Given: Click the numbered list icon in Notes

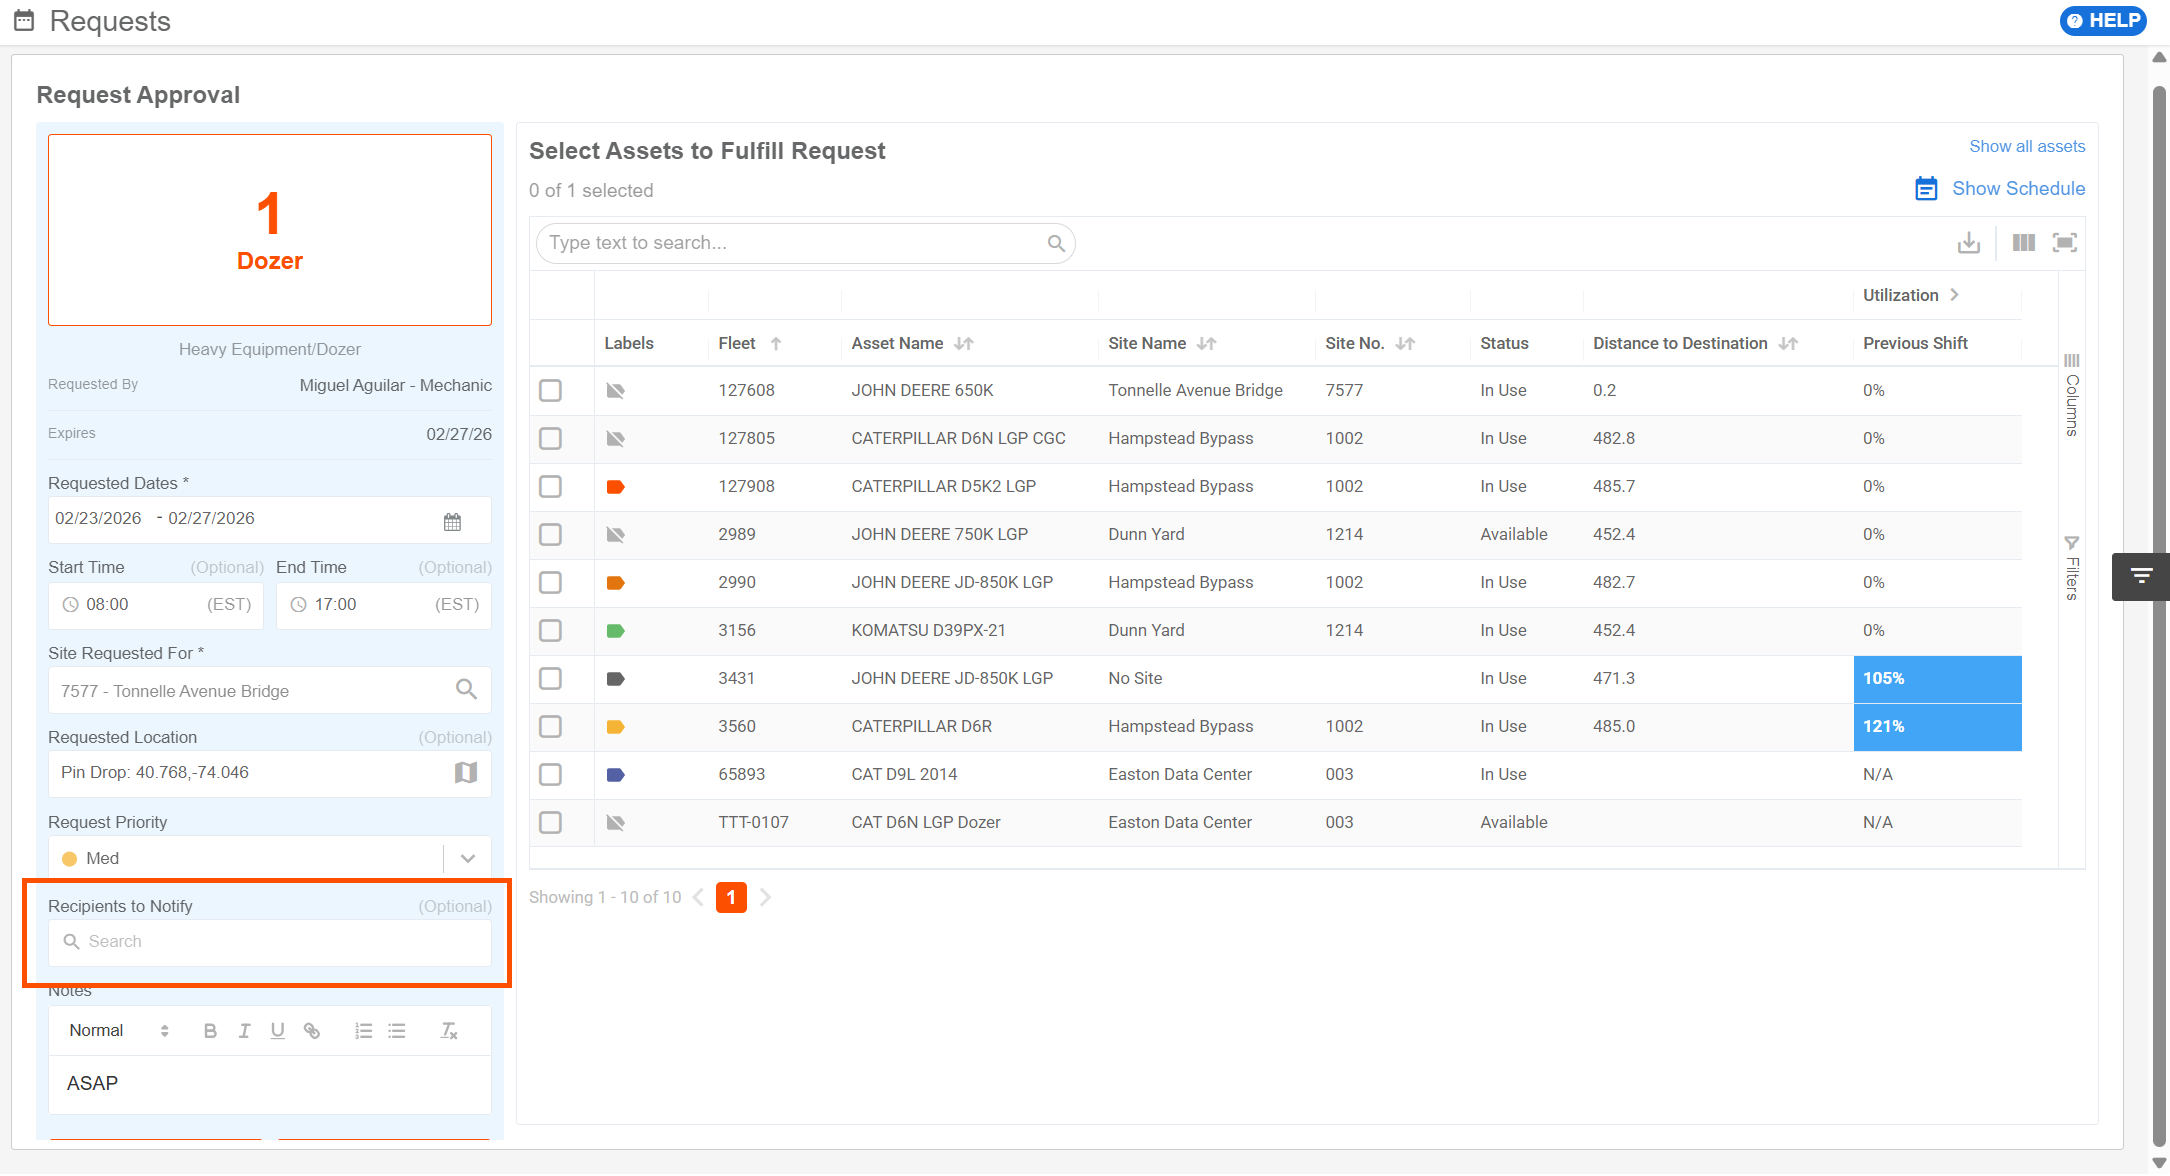Looking at the screenshot, I should [363, 1031].
